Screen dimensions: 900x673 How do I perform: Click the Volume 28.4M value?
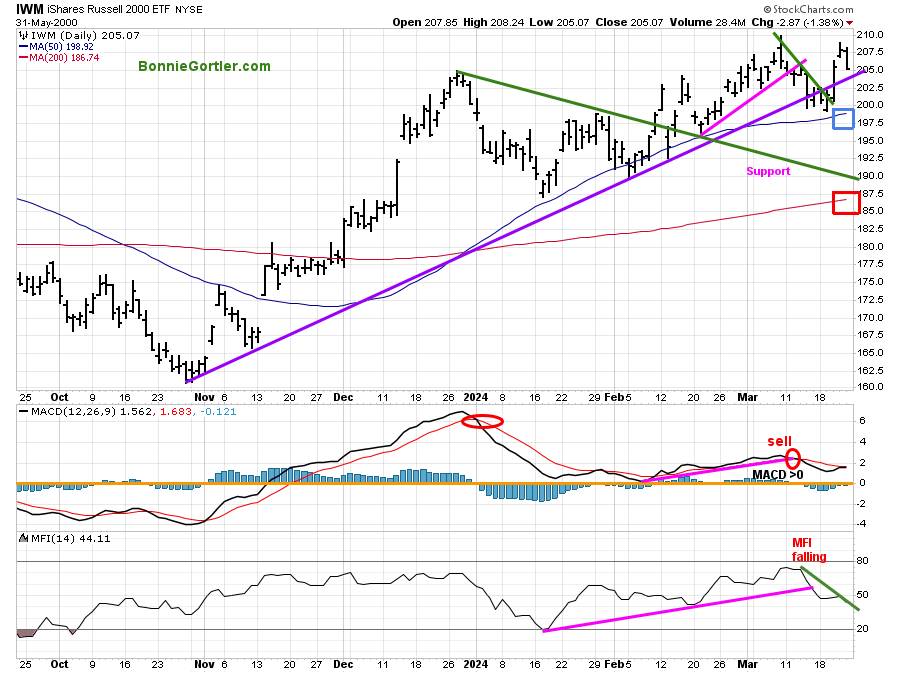coord(707,22)
